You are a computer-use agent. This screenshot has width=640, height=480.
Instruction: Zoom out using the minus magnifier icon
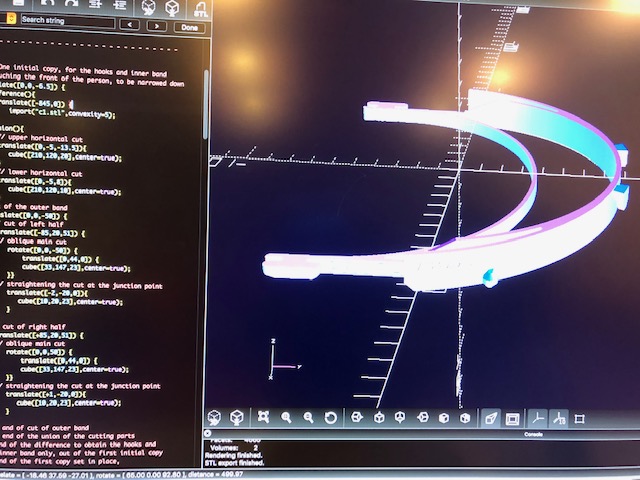(x=308, y=417)
